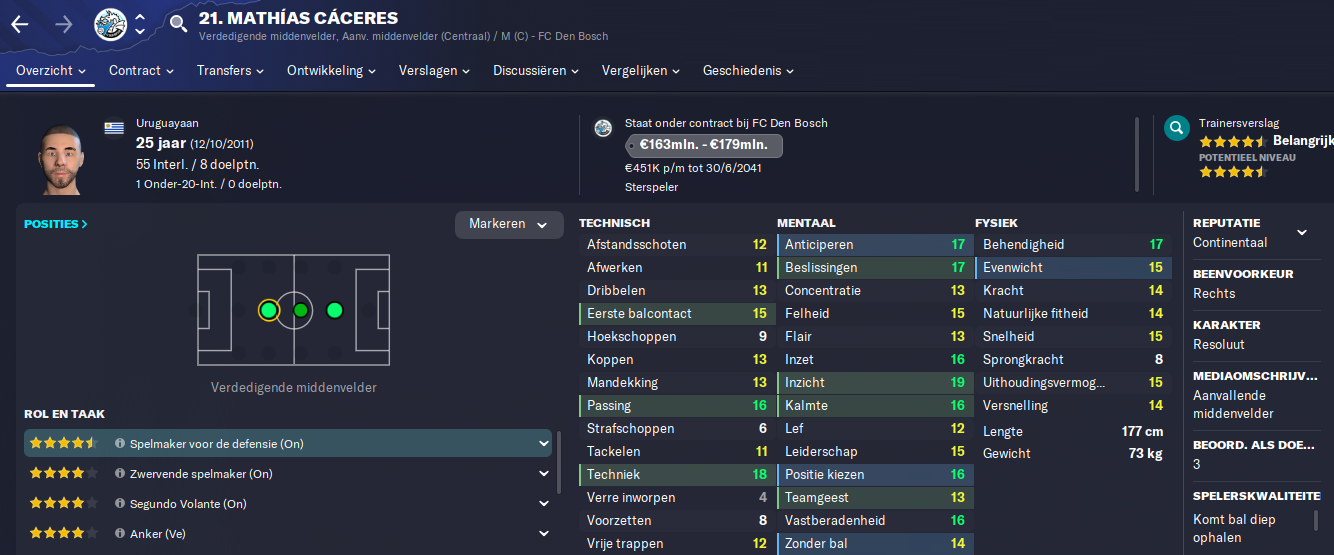This screenshot has height=555, width=1334.
Task: Select the central midfielder position dot
Action: 300,310
